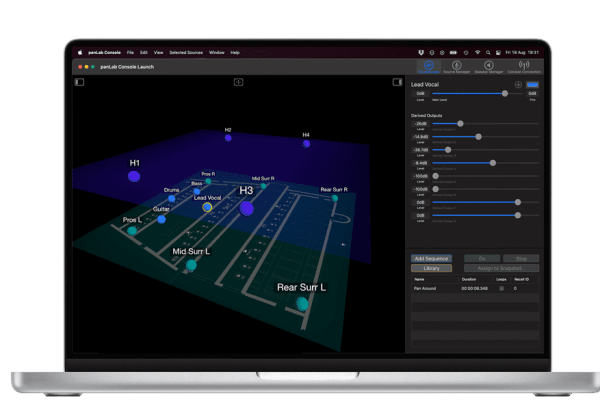Click the Derived Output 7 slider knob
The width and height of the screenshot is (600, 400).
518,202
